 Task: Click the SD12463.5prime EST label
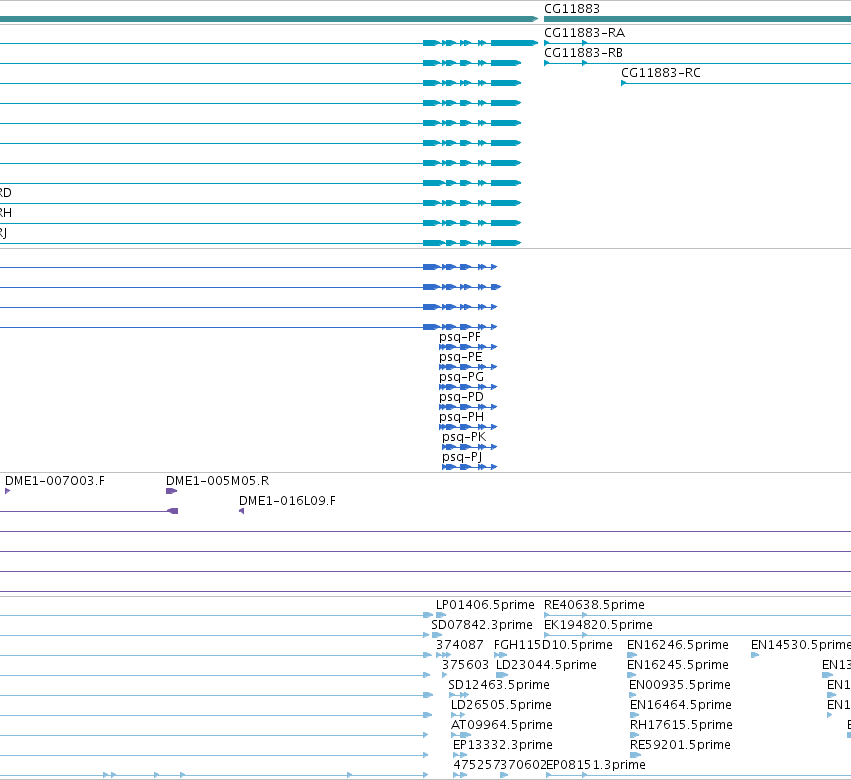coord(499,685)
